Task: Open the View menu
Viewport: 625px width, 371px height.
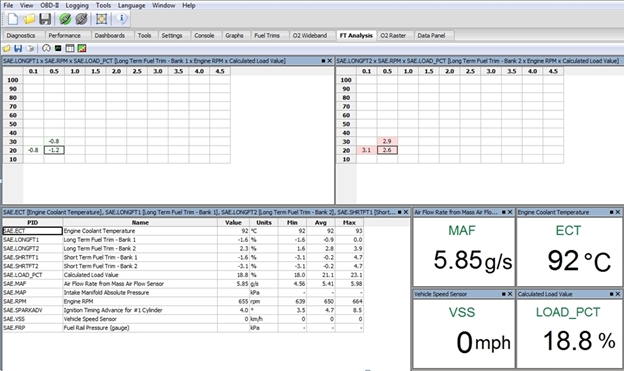Action: [x=26, y=6]
